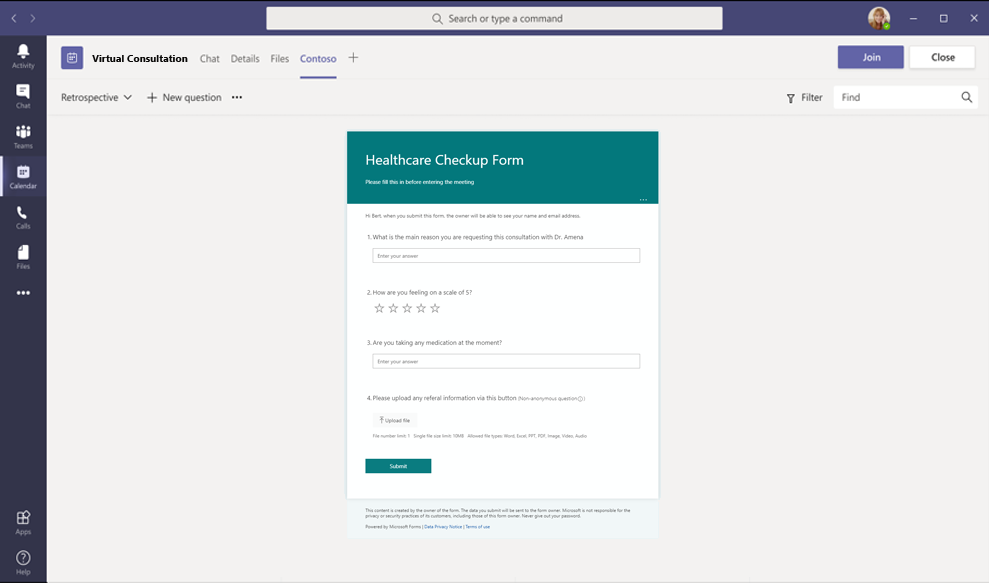The height and width of the screenshot is (583, 989).
Task: Click the medication answer field
Action: [x=506, y=361]
